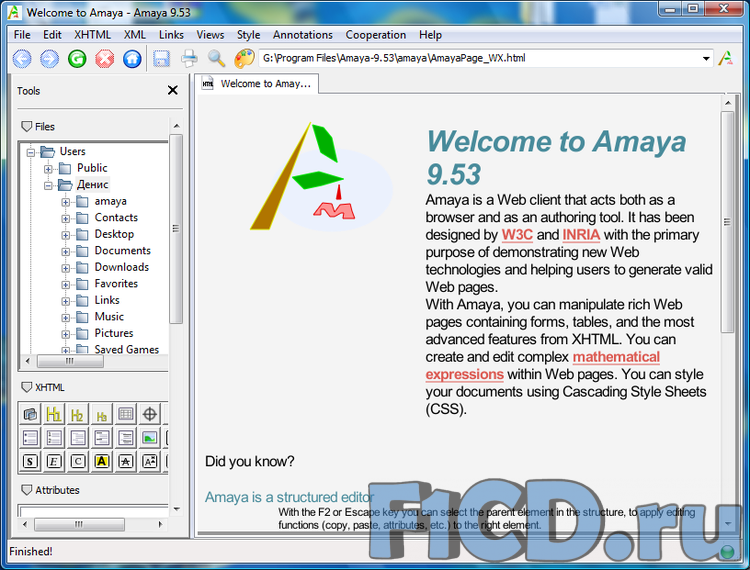This screenshot has height=570, width=750.
Task: Open search with the magnifying glass icon
Action: 216,59
